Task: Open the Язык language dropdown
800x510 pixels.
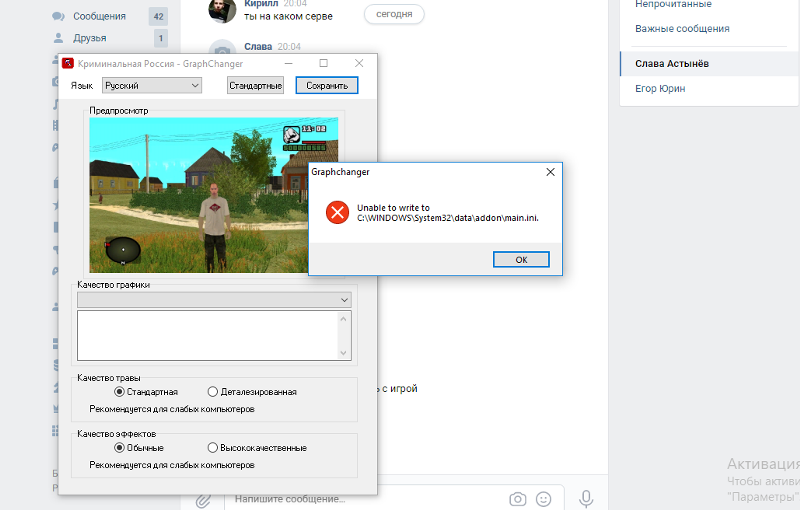Action: [x=152, y=86]
